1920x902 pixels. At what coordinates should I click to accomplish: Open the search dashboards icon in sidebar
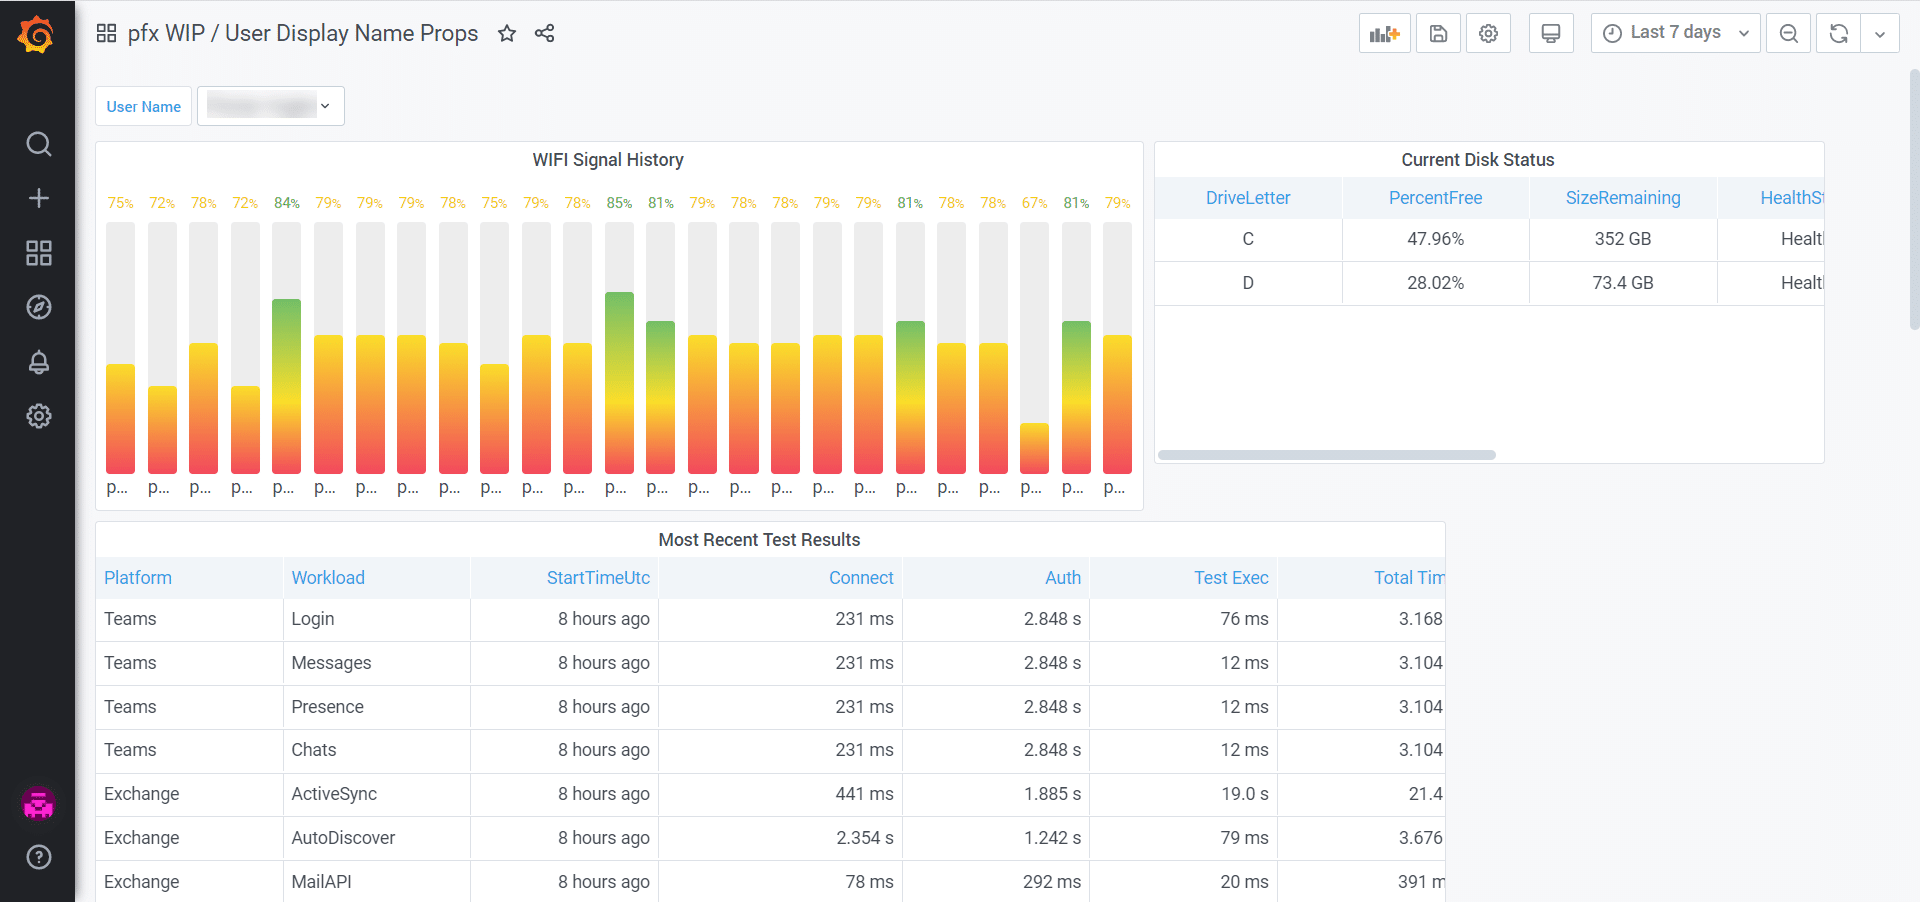pyautogui.click(x=38, y=144)
